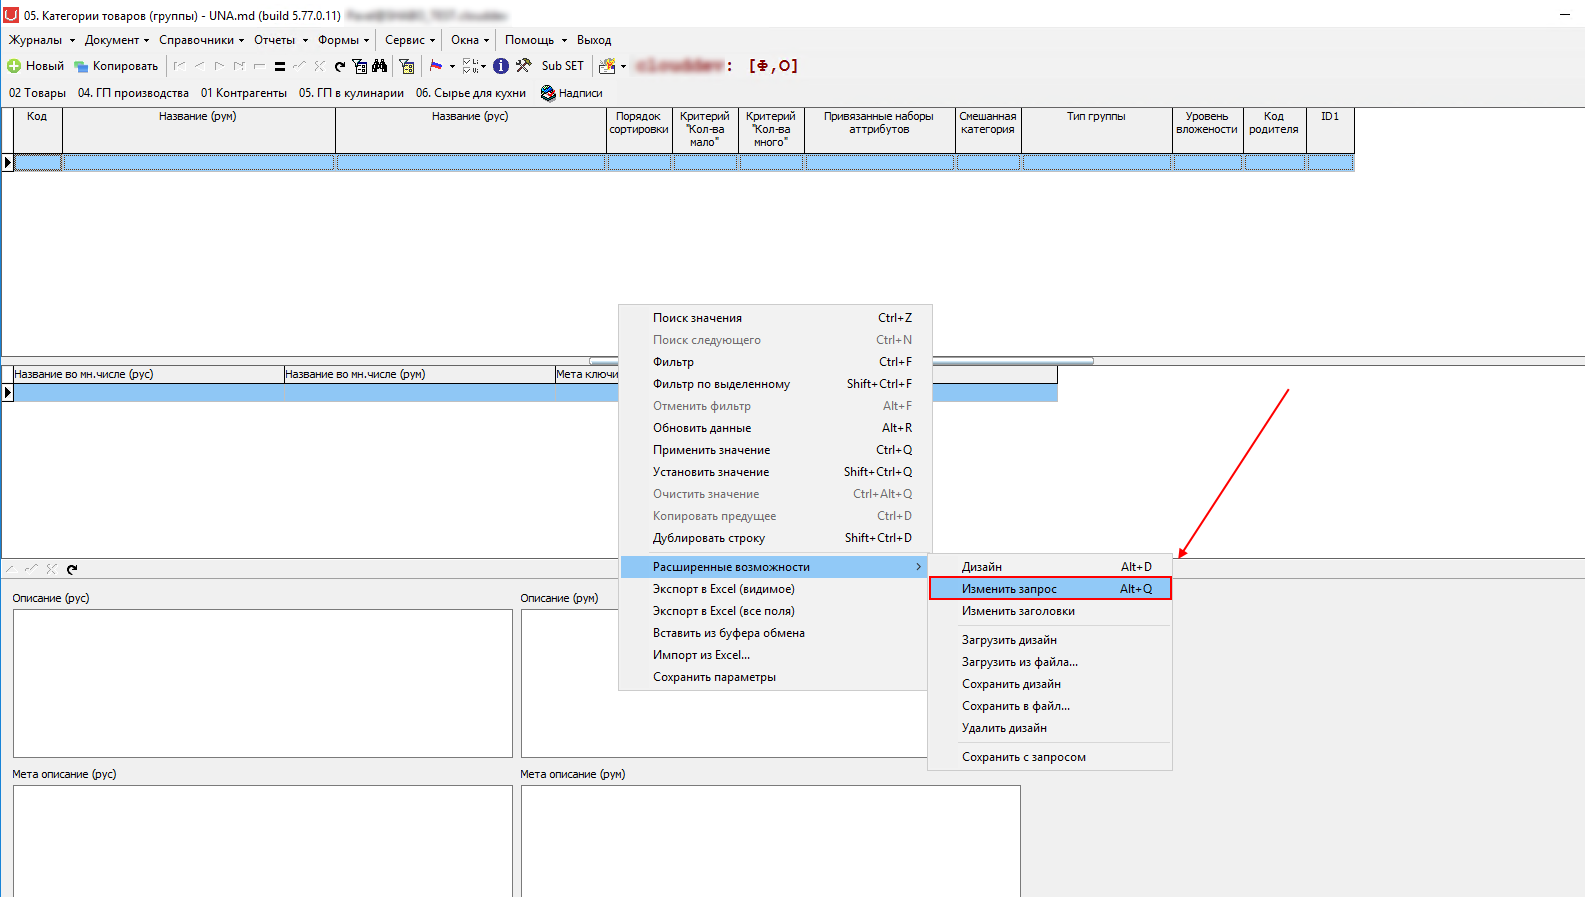Expand Расширенные возможности submenu entry
Screen dimensions: 1585x897
[x=775, y=567]
